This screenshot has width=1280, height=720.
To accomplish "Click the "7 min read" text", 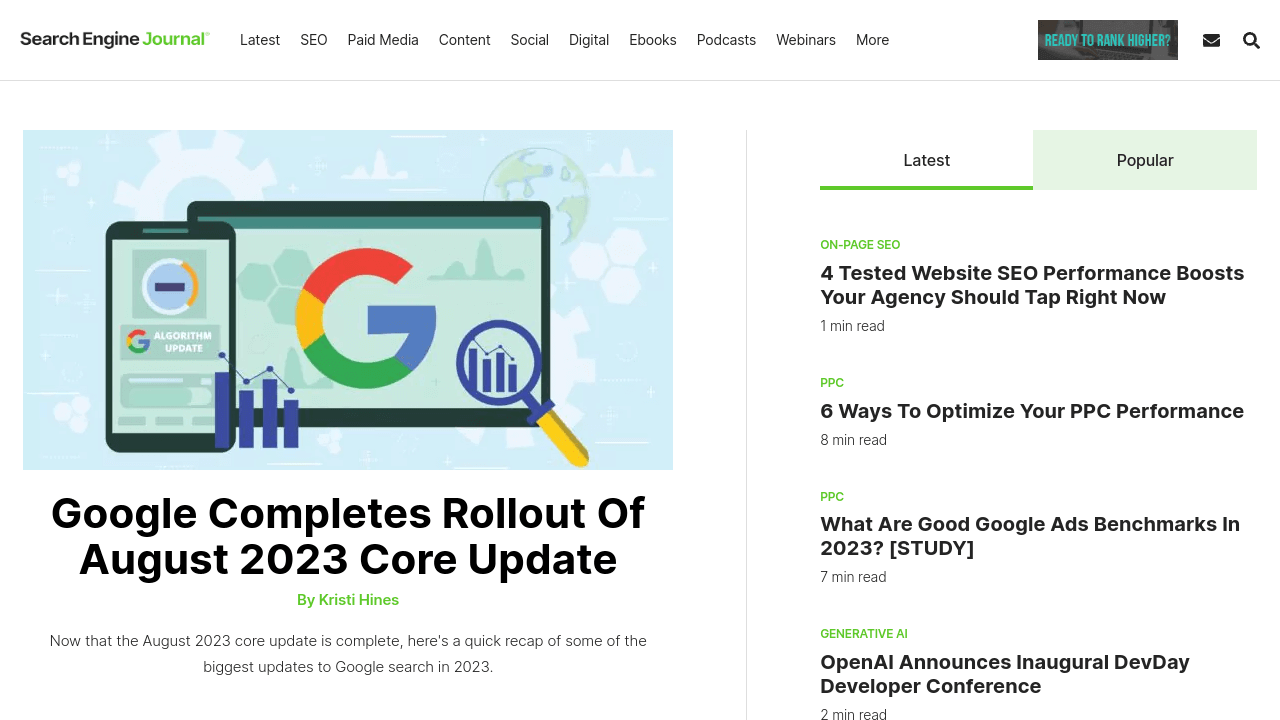I will click(853, 577).
